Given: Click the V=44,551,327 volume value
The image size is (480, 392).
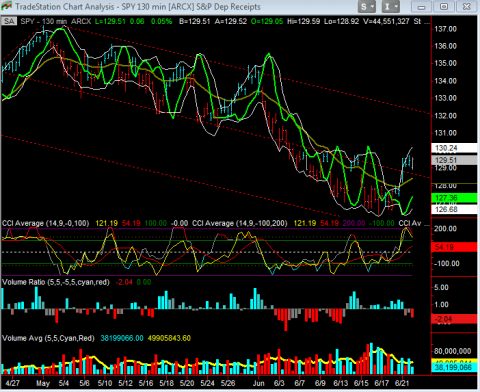Looking at the screenshot, I should pyautogui.click(x=386, y=21).
